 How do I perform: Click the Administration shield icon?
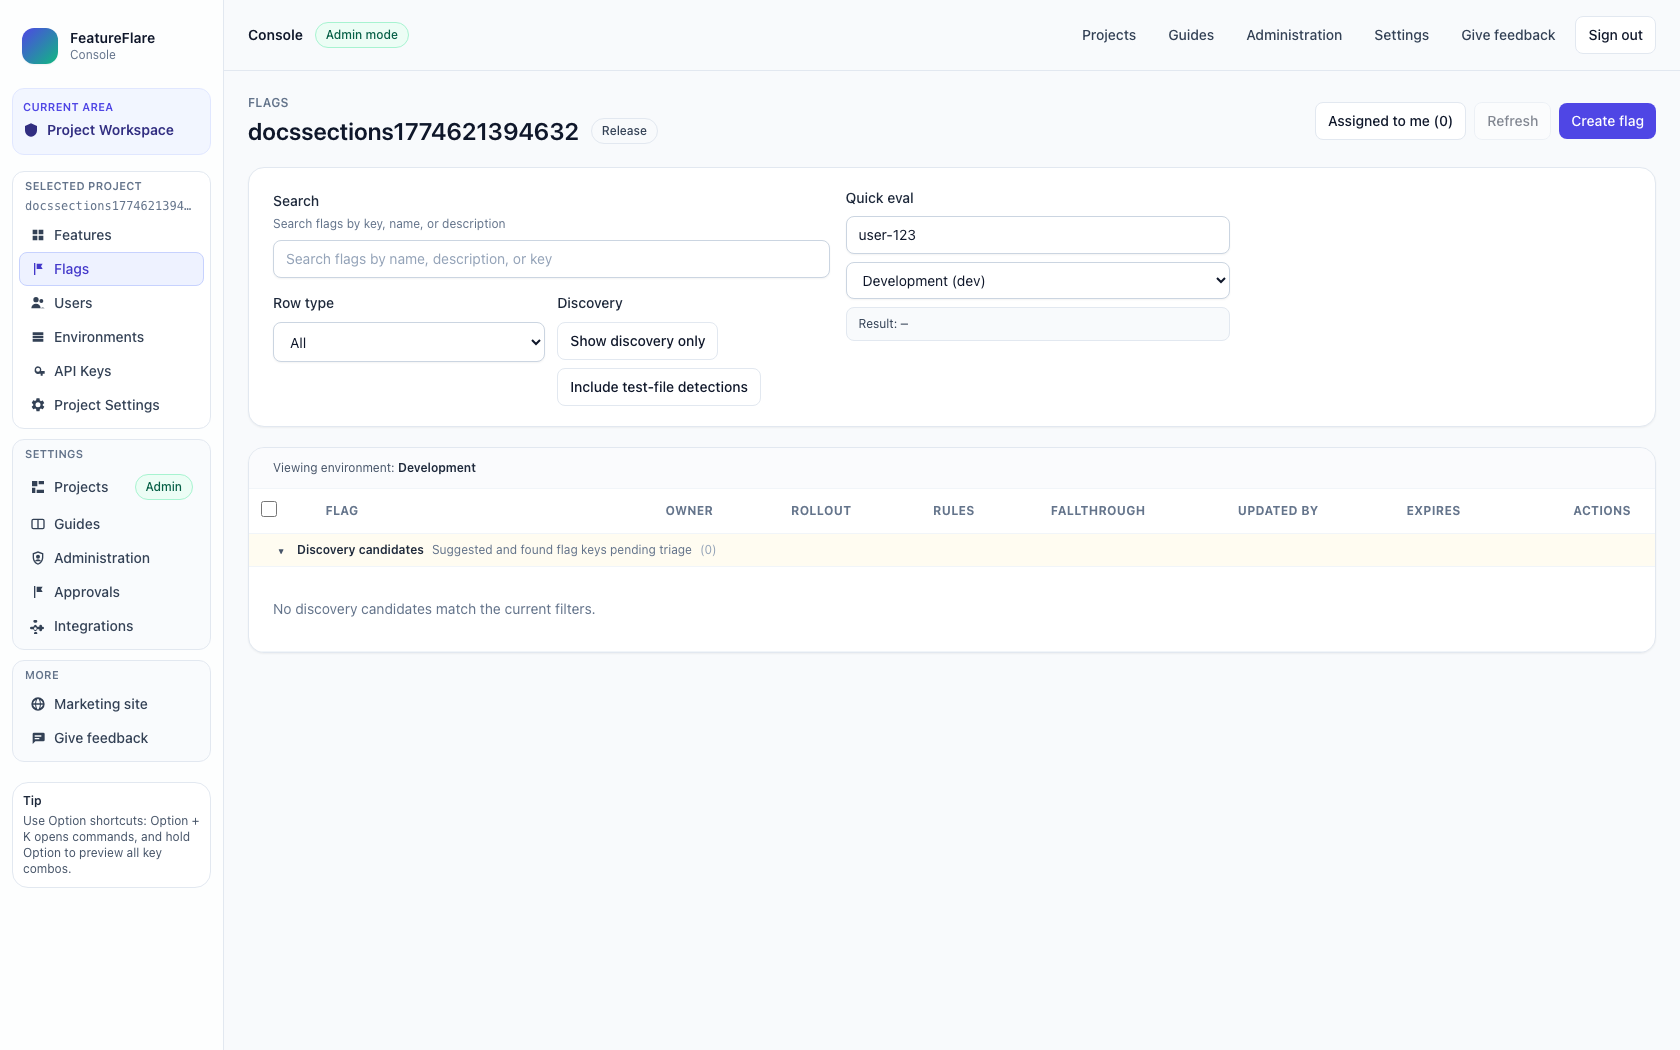point(38,558)
